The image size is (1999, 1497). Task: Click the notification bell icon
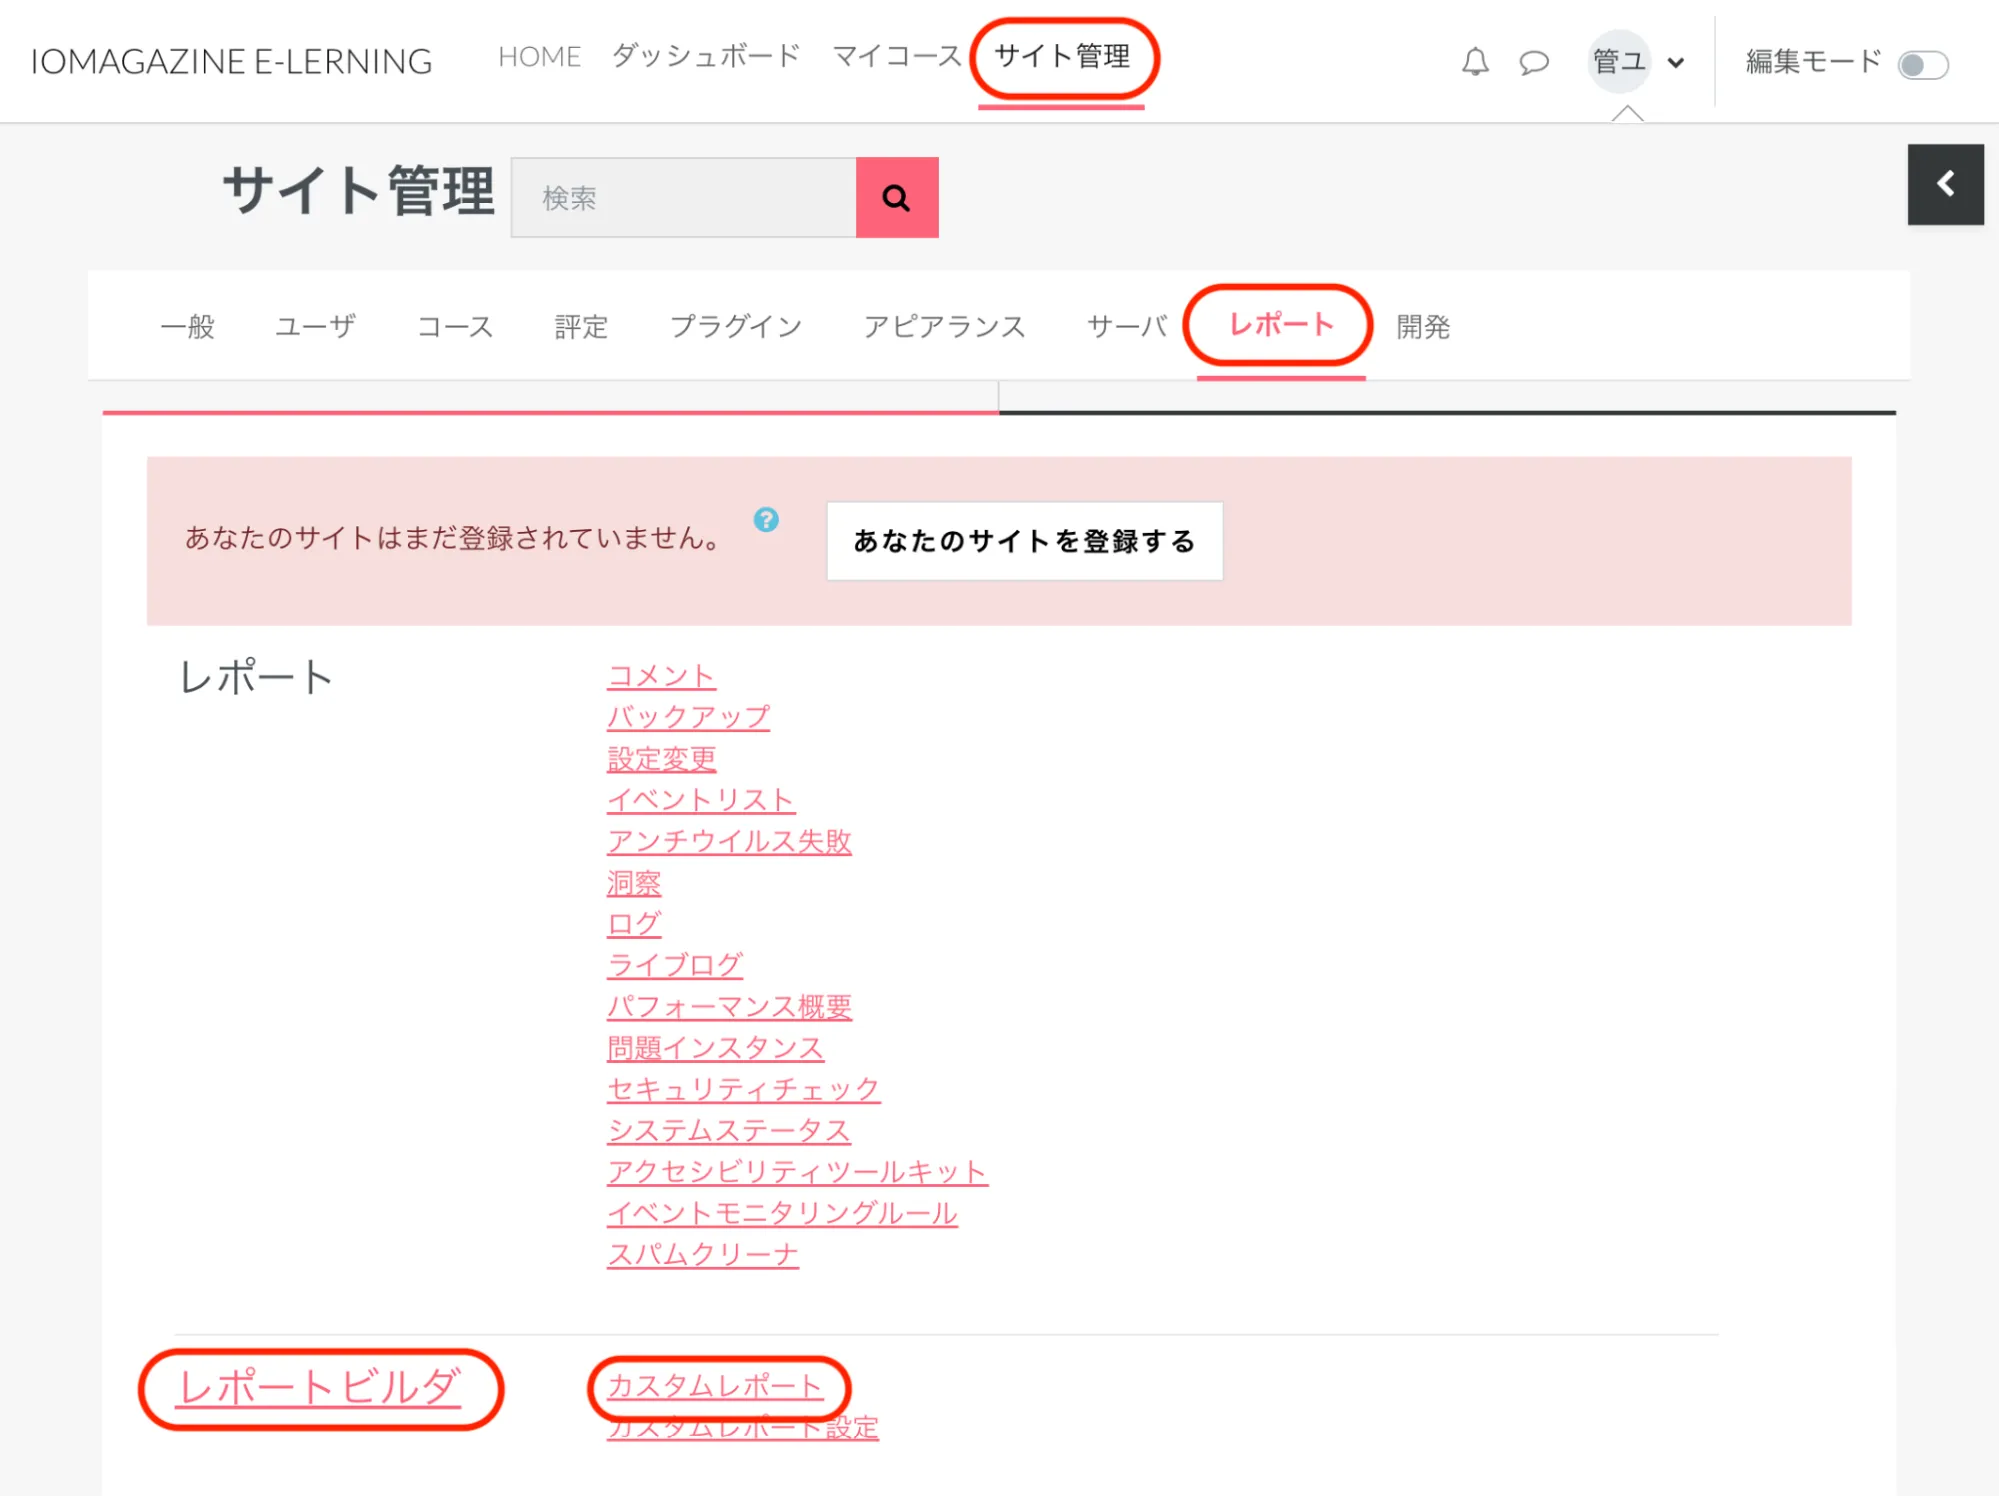coord(1475,62)
